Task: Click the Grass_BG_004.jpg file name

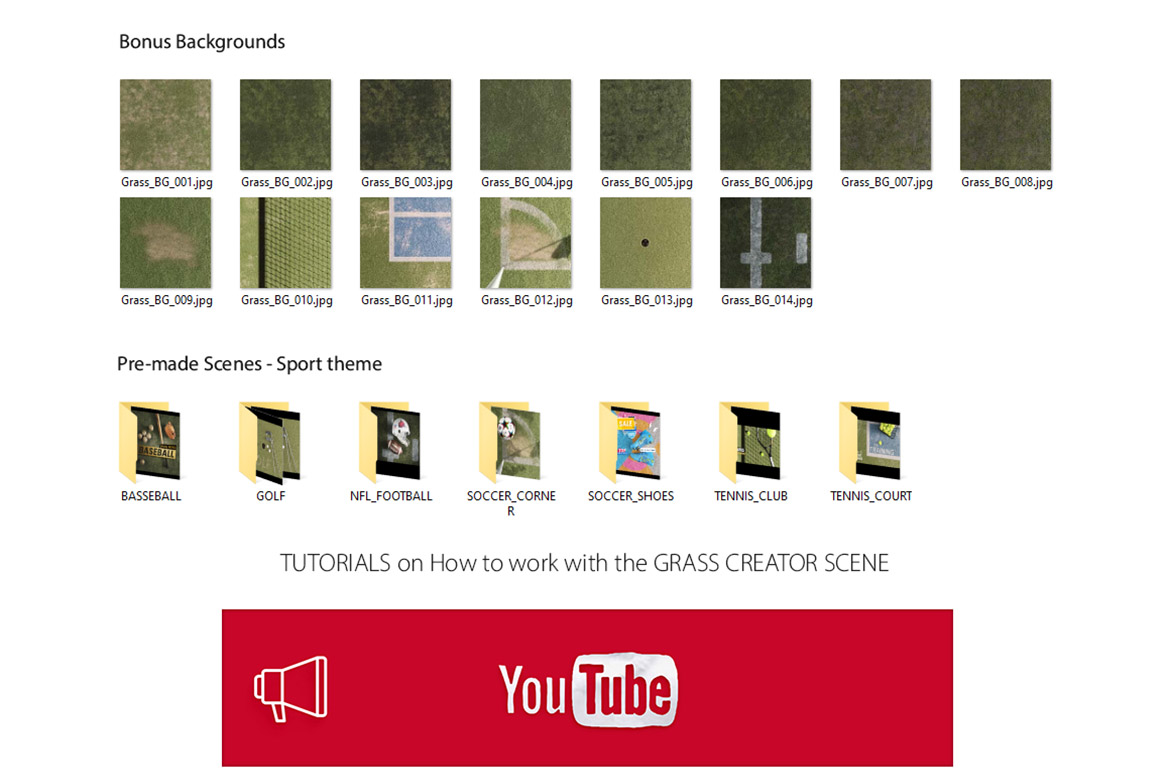Action: [527, 182]
